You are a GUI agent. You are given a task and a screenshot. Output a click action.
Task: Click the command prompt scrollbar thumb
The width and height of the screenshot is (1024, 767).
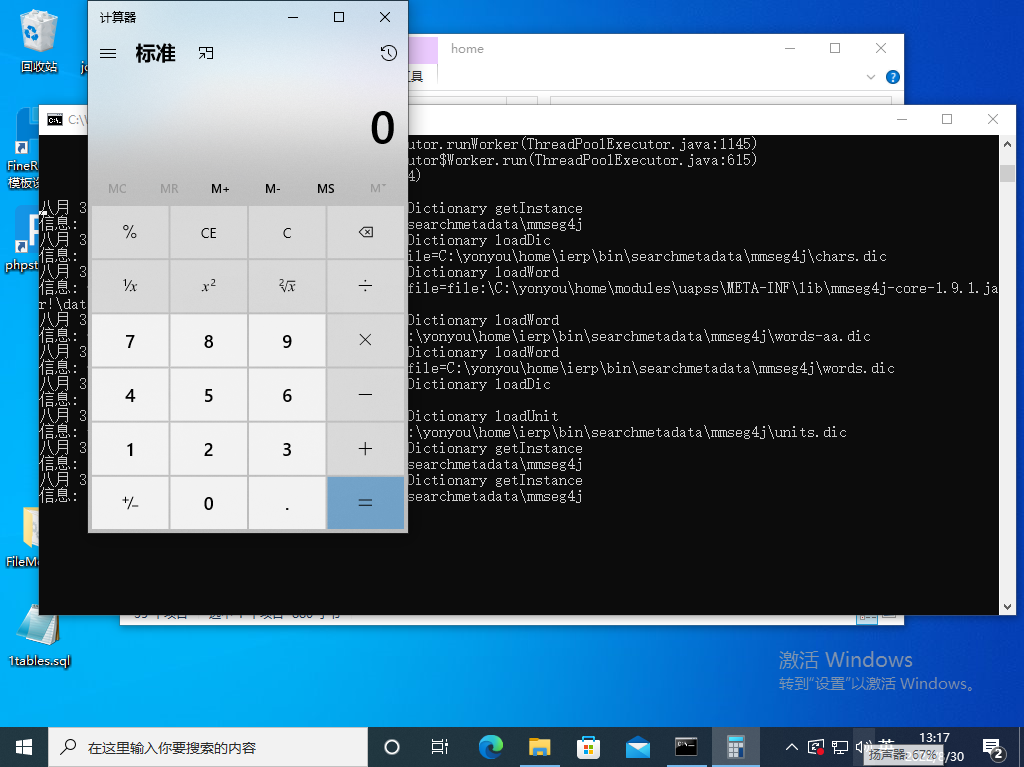(x=1007, y=173)
